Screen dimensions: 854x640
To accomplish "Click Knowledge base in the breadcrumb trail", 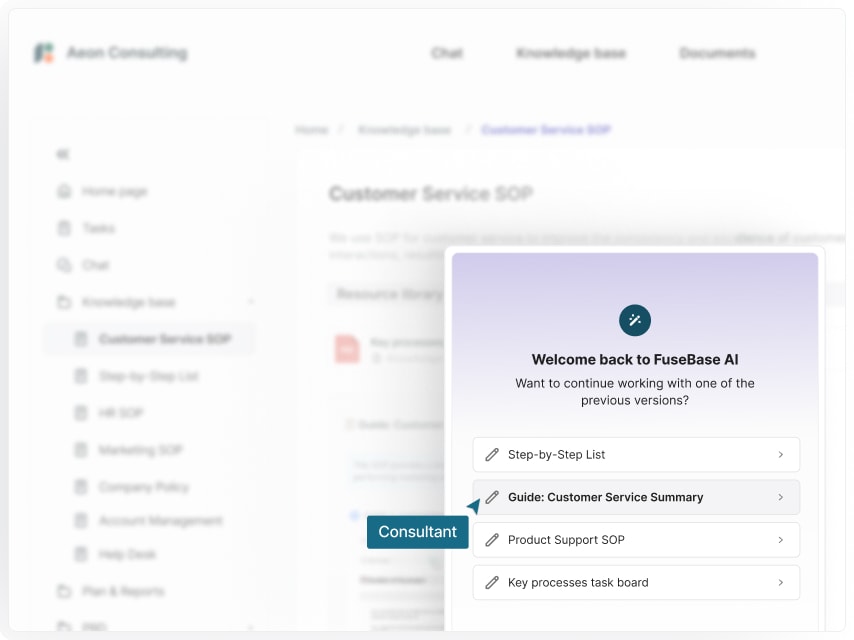I will [x=404, y=130].
